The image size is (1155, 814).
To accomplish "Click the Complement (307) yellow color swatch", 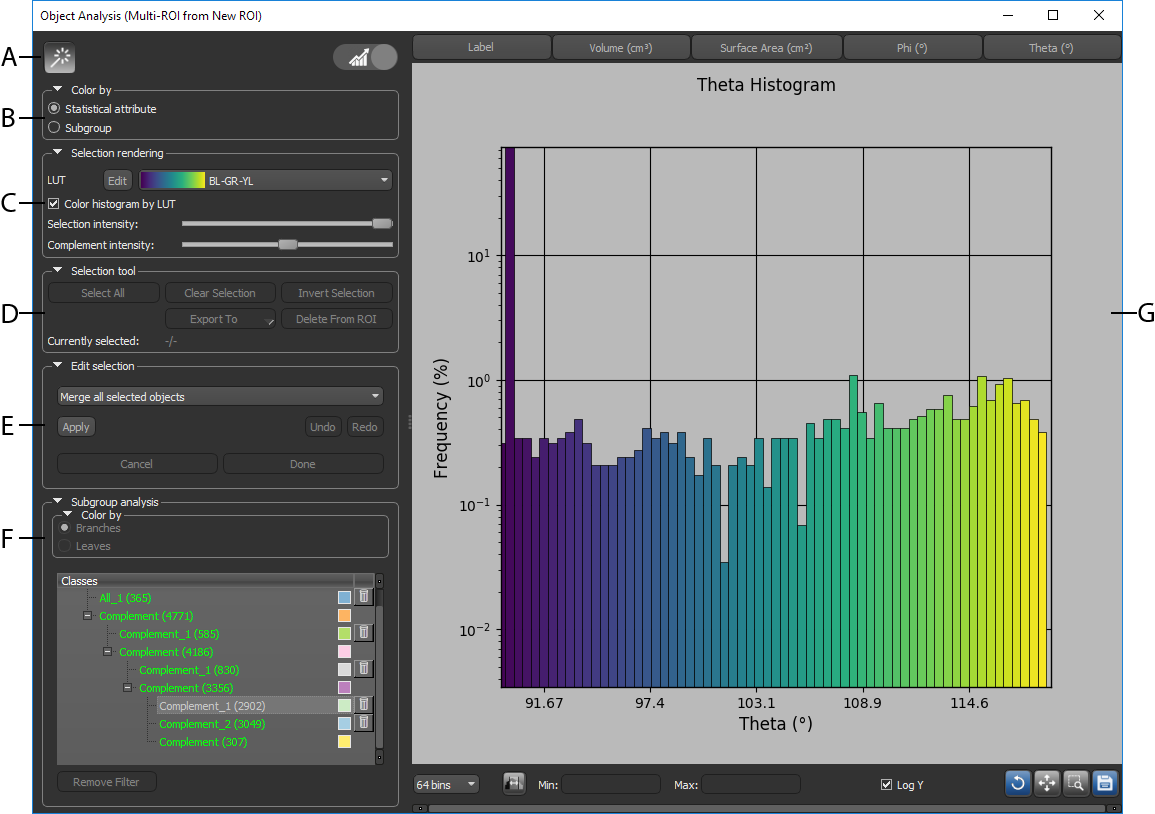I will [344, 742].
